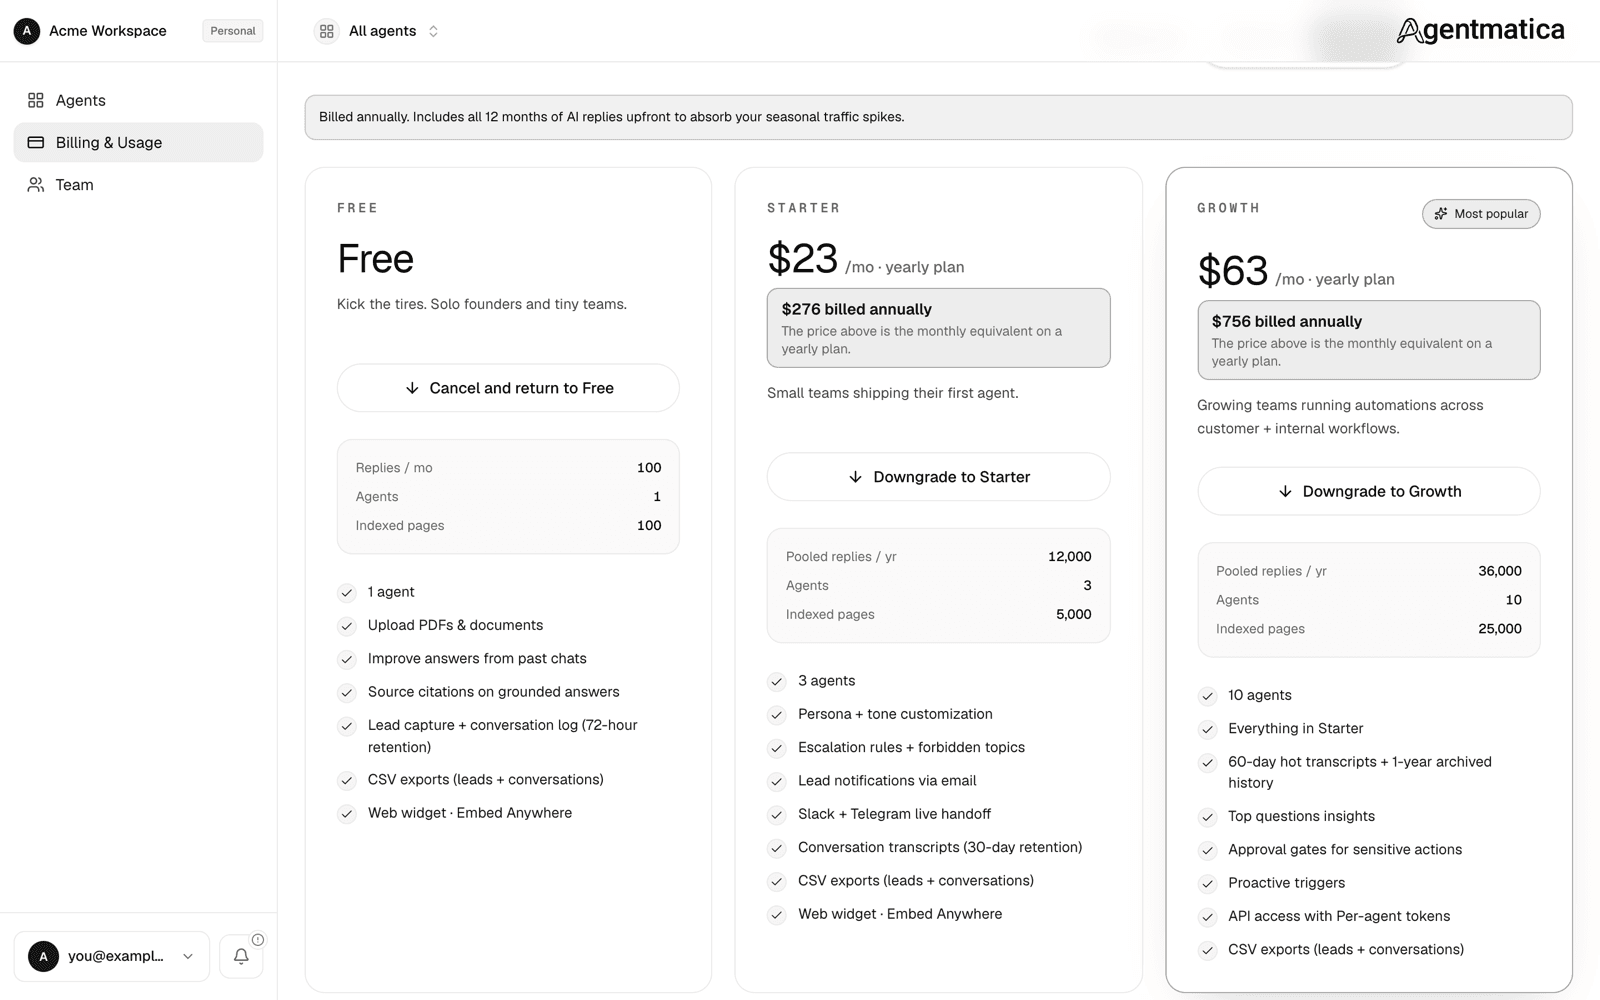Click Approval gates for sensitive actions text

pos(1345,849)
